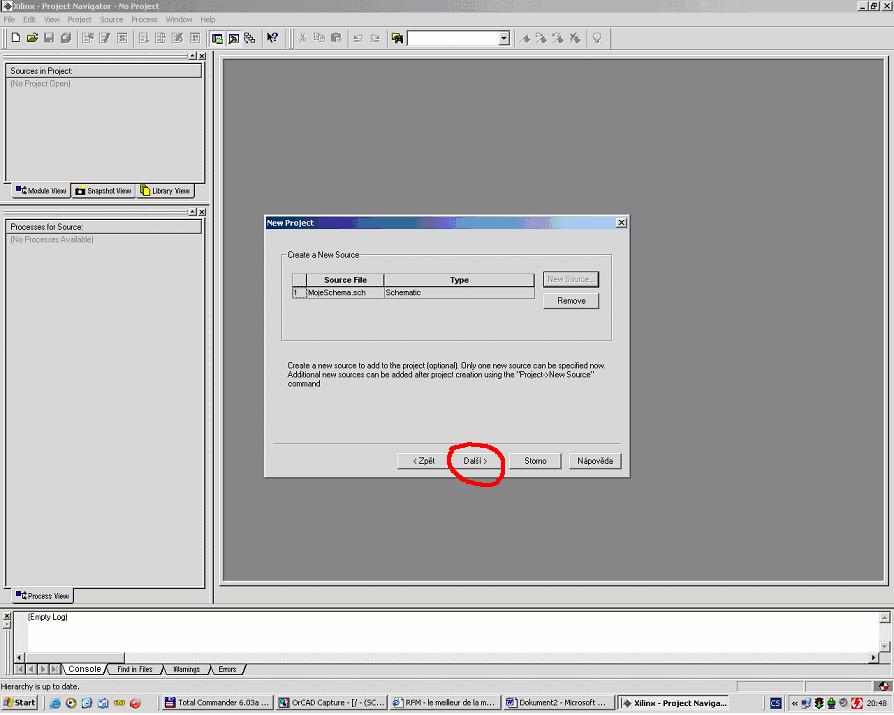The height and width of the screenshot is (715, 894).
Task: Close the Sources in Project panel
Action: click(202, 56)
